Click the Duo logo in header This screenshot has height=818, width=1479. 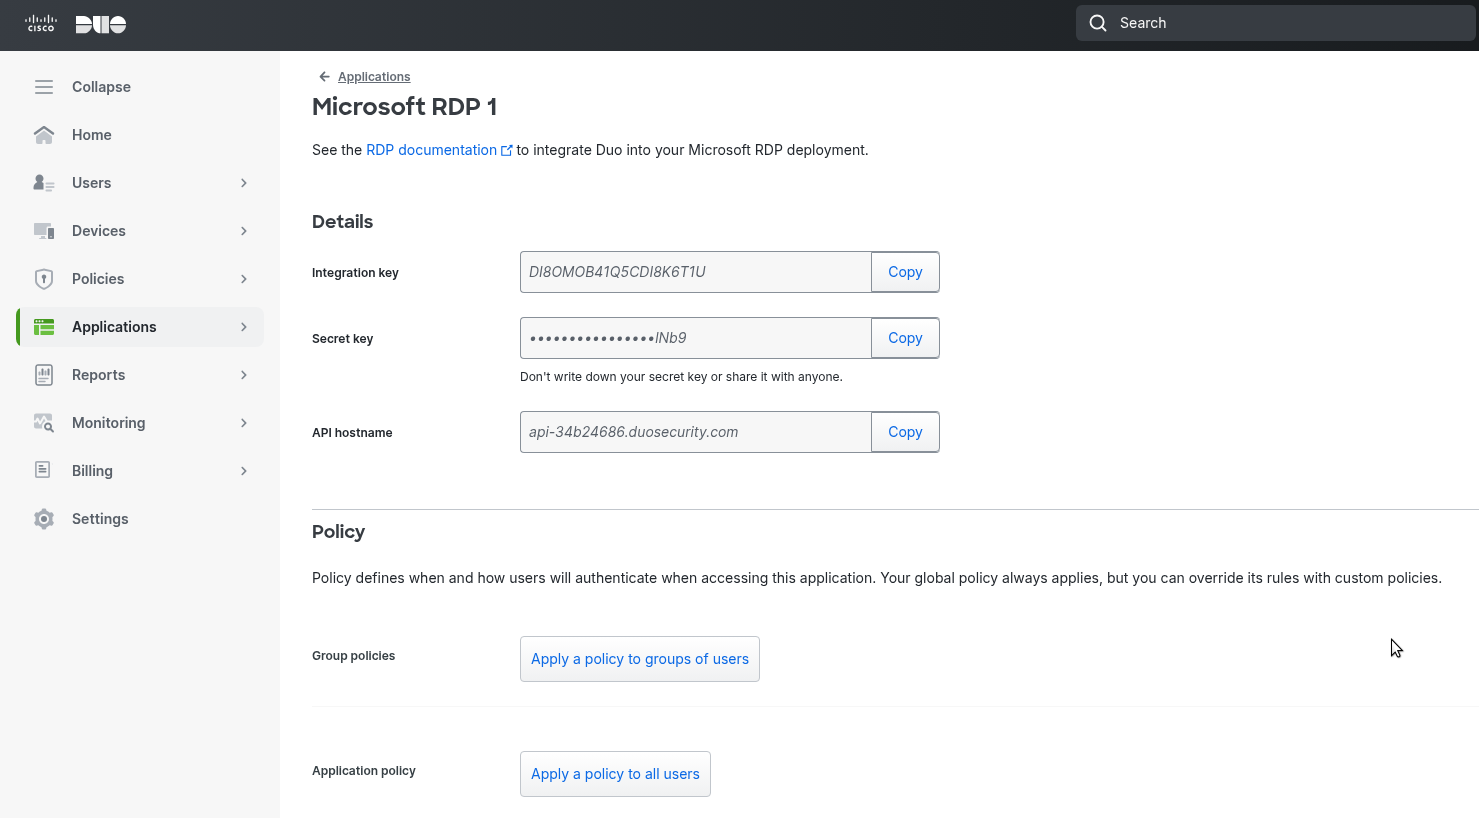coord(101,24)
